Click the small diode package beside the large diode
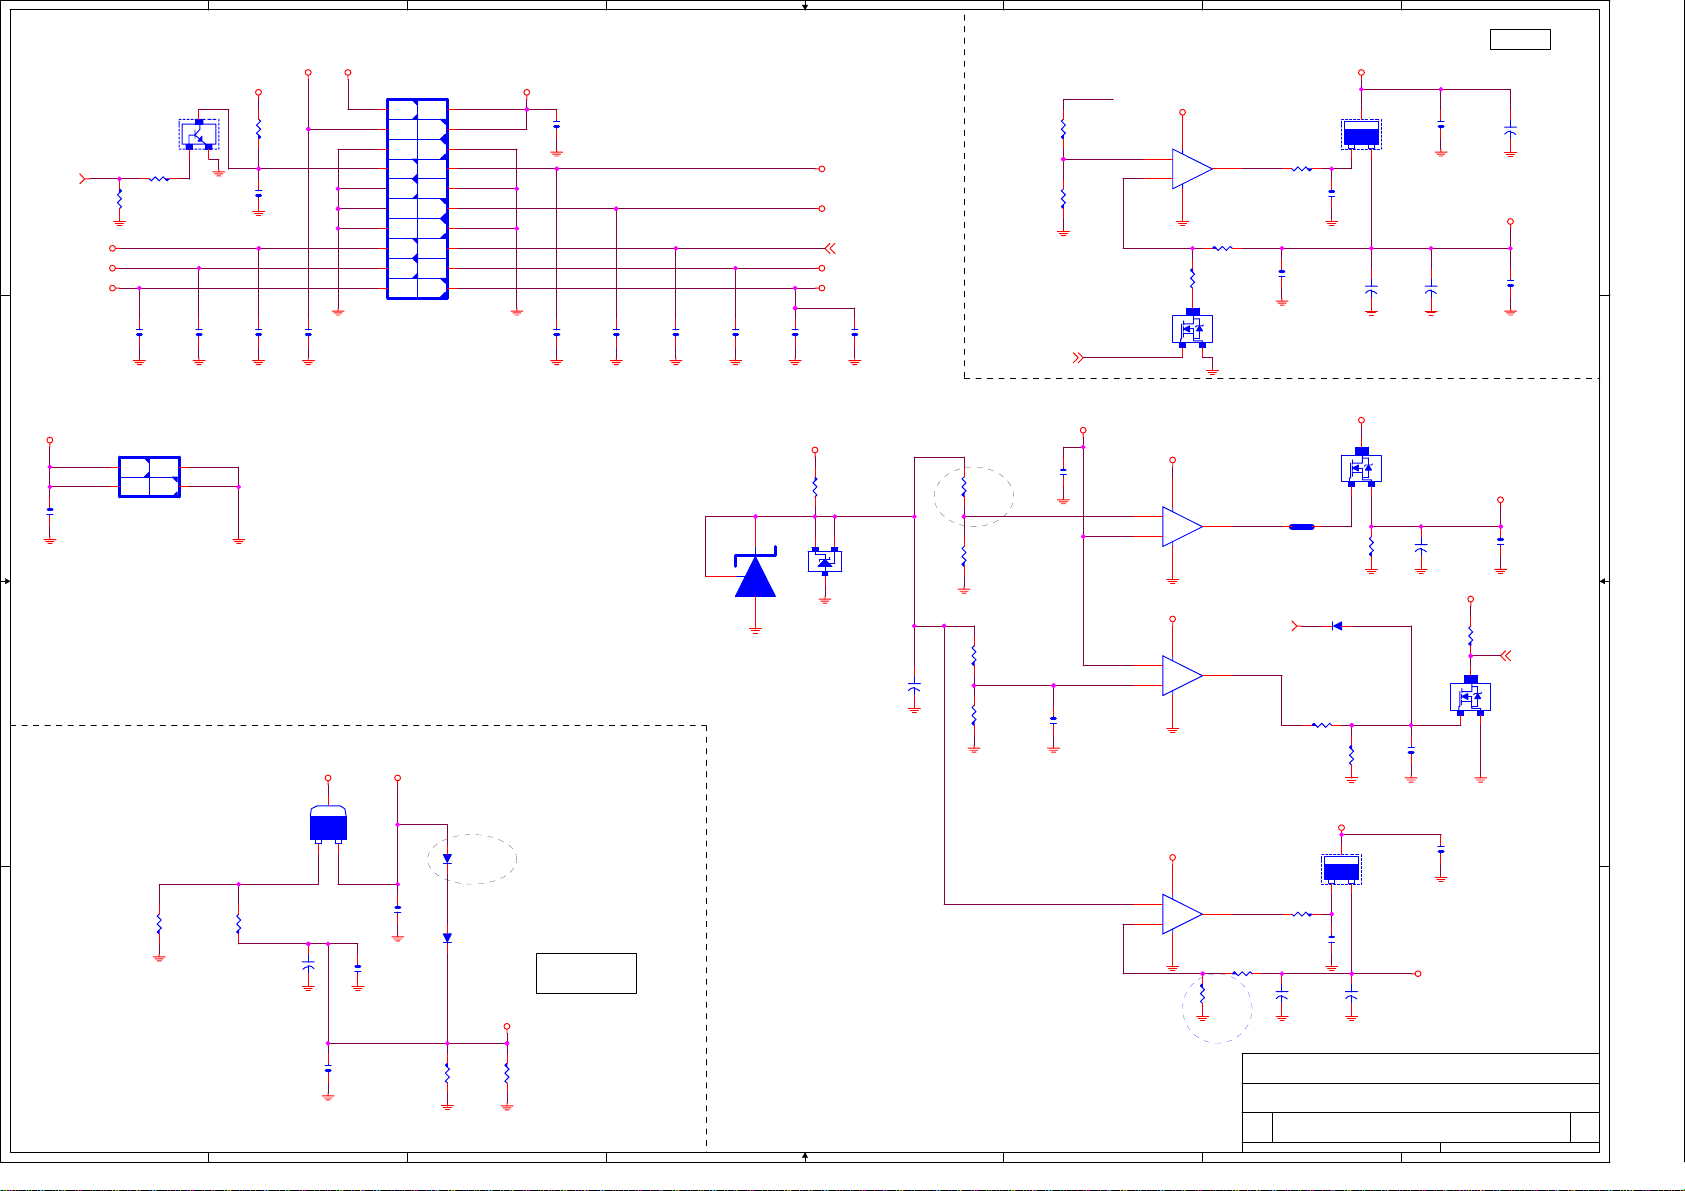1685x1191 pixels. [825, 560]
